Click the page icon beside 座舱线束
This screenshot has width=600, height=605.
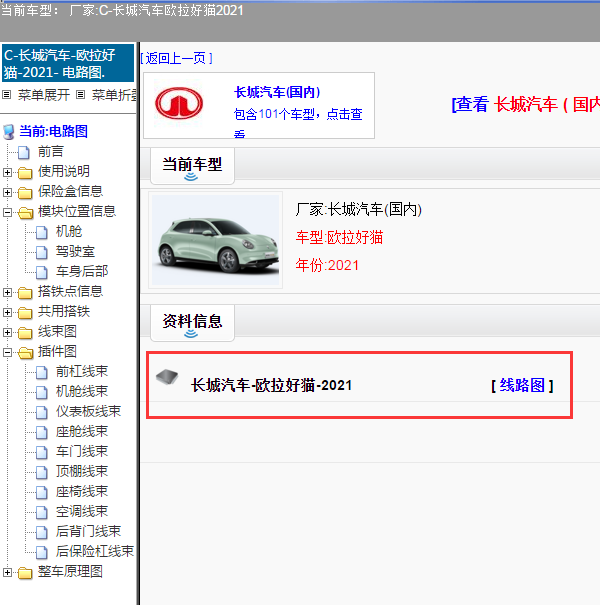42,432
